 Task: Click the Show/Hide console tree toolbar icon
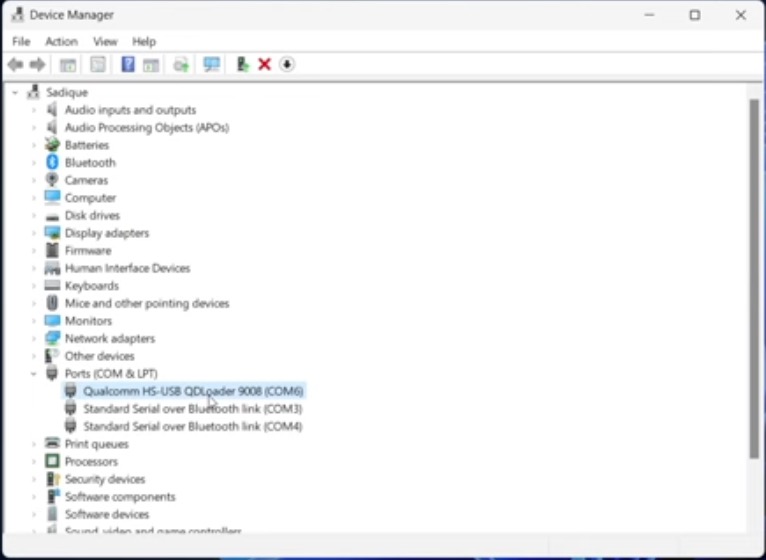[x=68, y=65]
